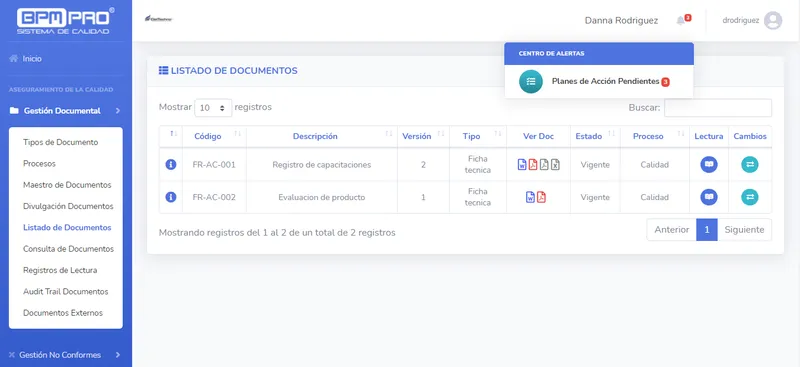This screenshot has width=800, height=367.
Task: Open Maestro de Documentos menu item
Action: tap(67, 185)
